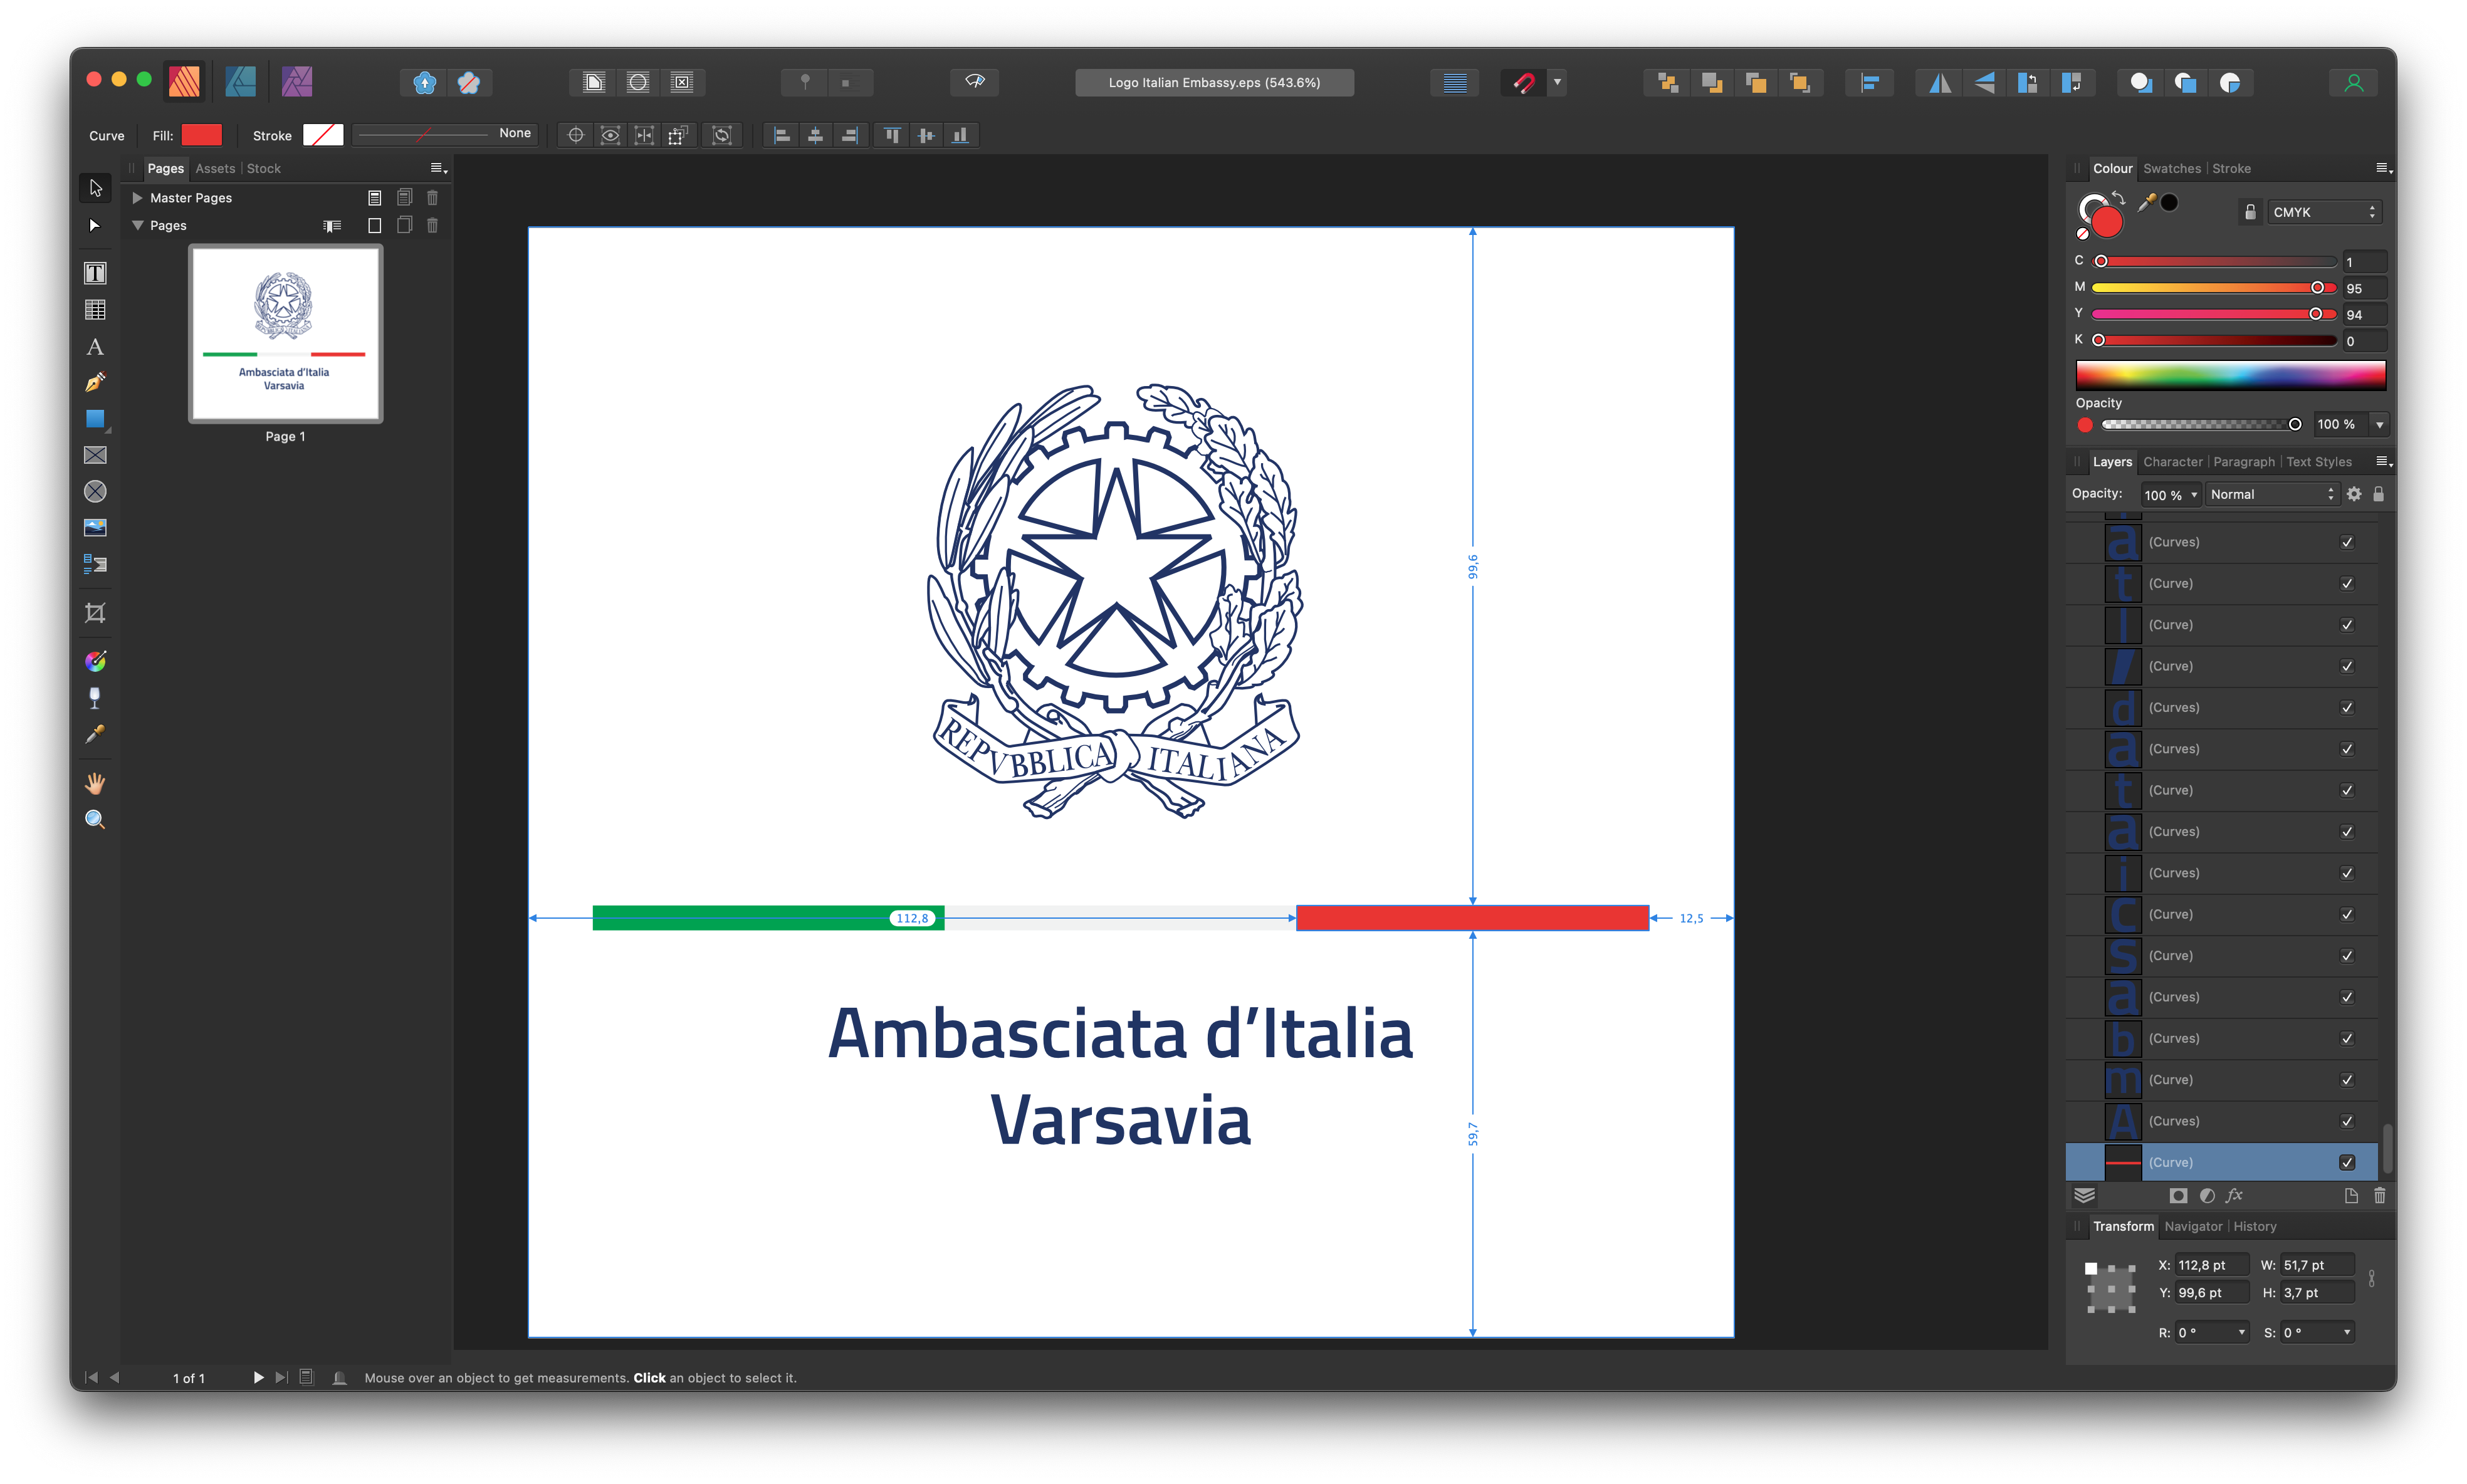
Task: Toggle the colour model lock icon
Action: click(x=2250, y=212)
